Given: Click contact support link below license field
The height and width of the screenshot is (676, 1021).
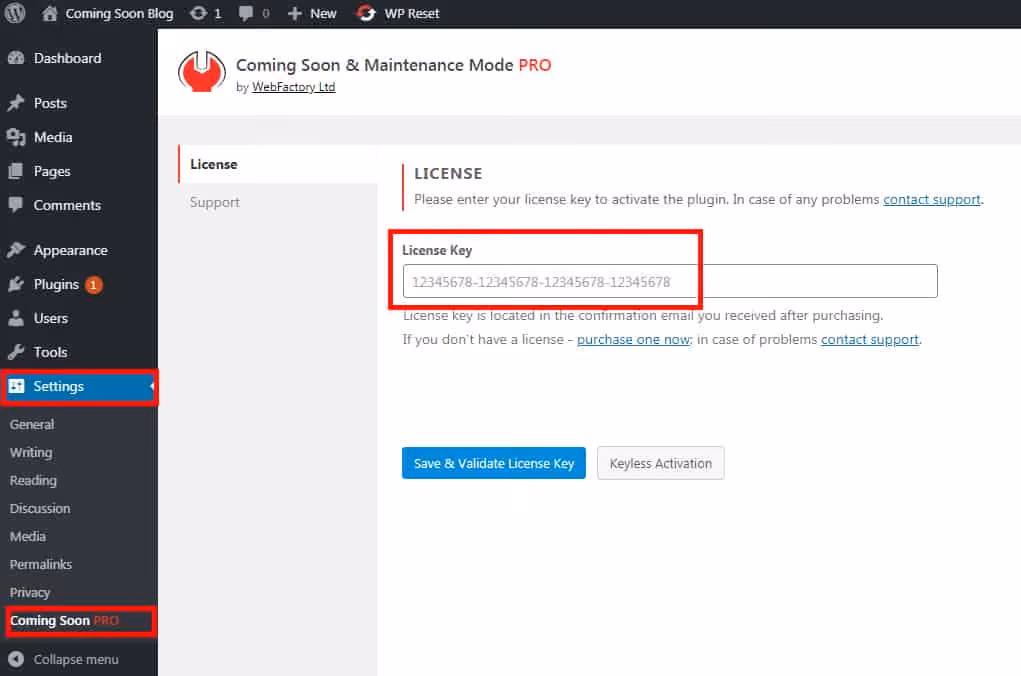Looking at the screenshot, I should [x=869, y=339].
